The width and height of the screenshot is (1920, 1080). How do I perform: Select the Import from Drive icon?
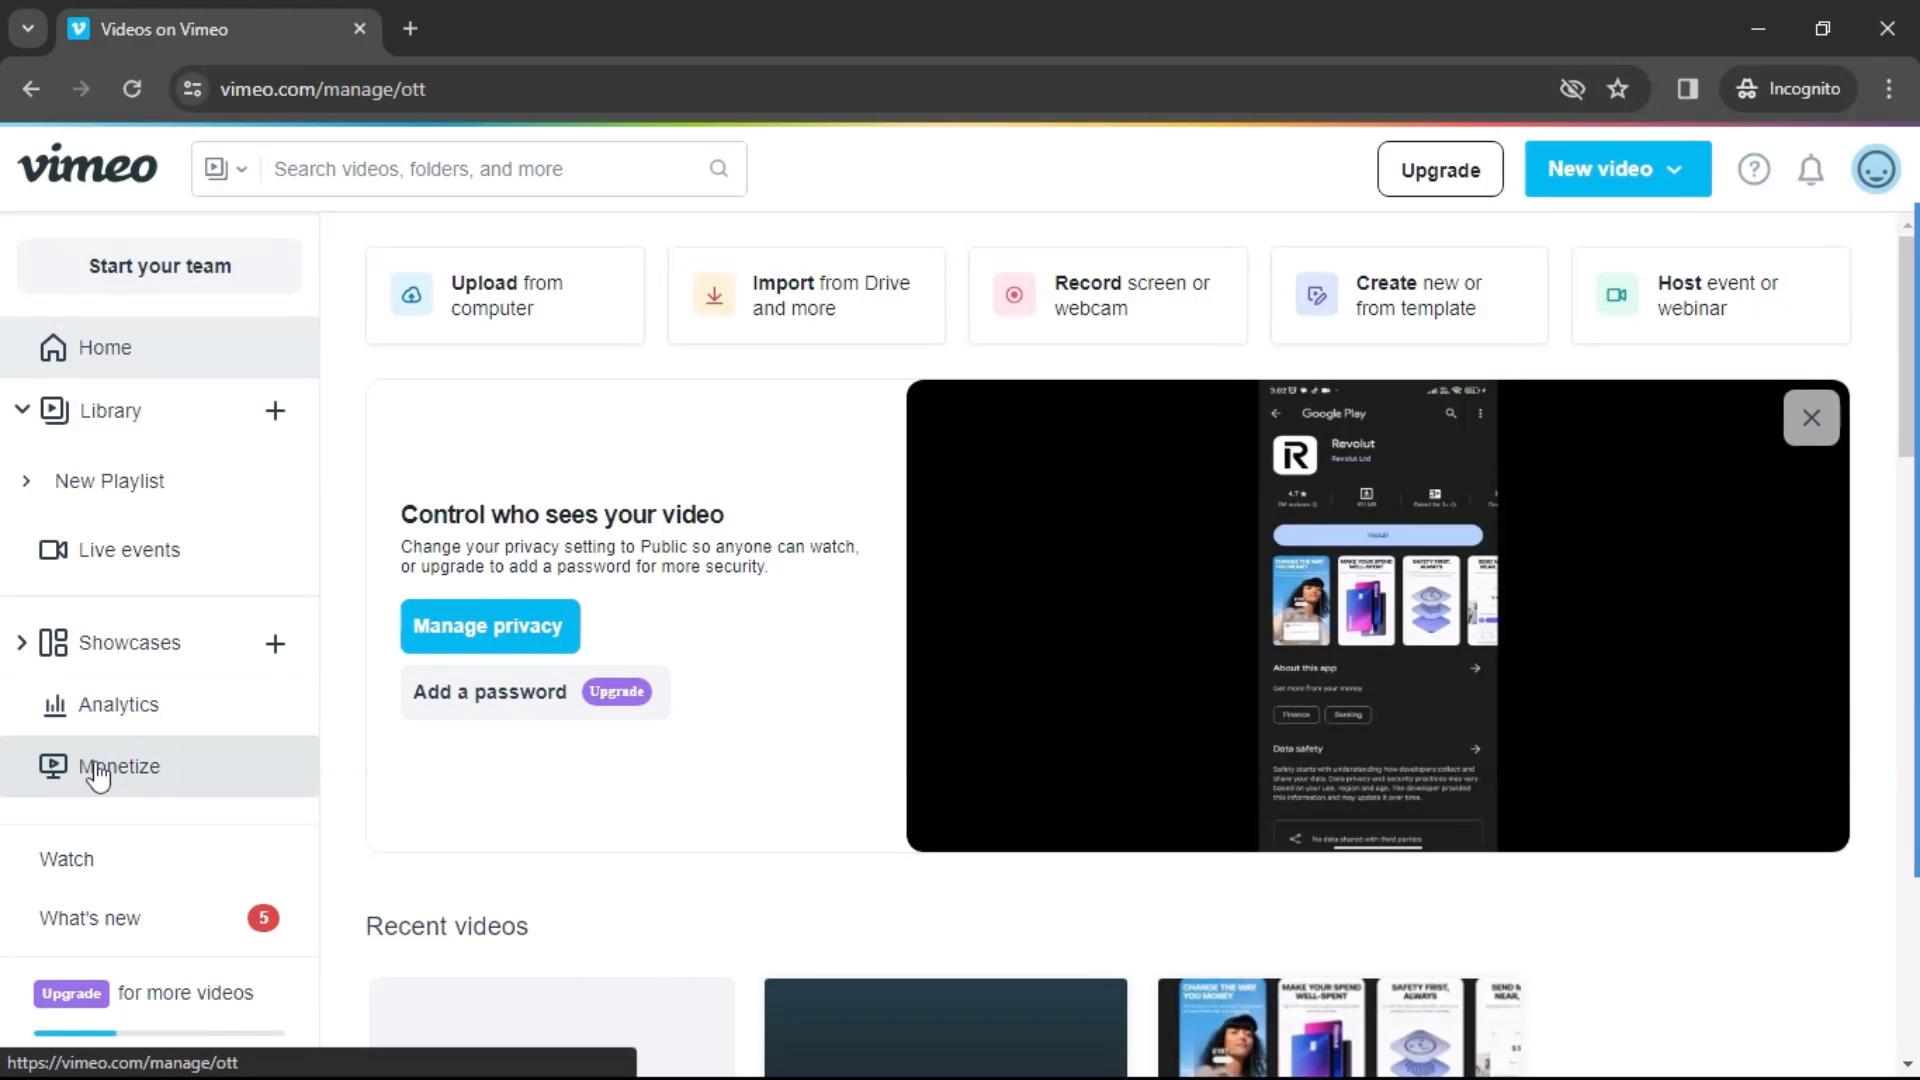click(712, 294)
